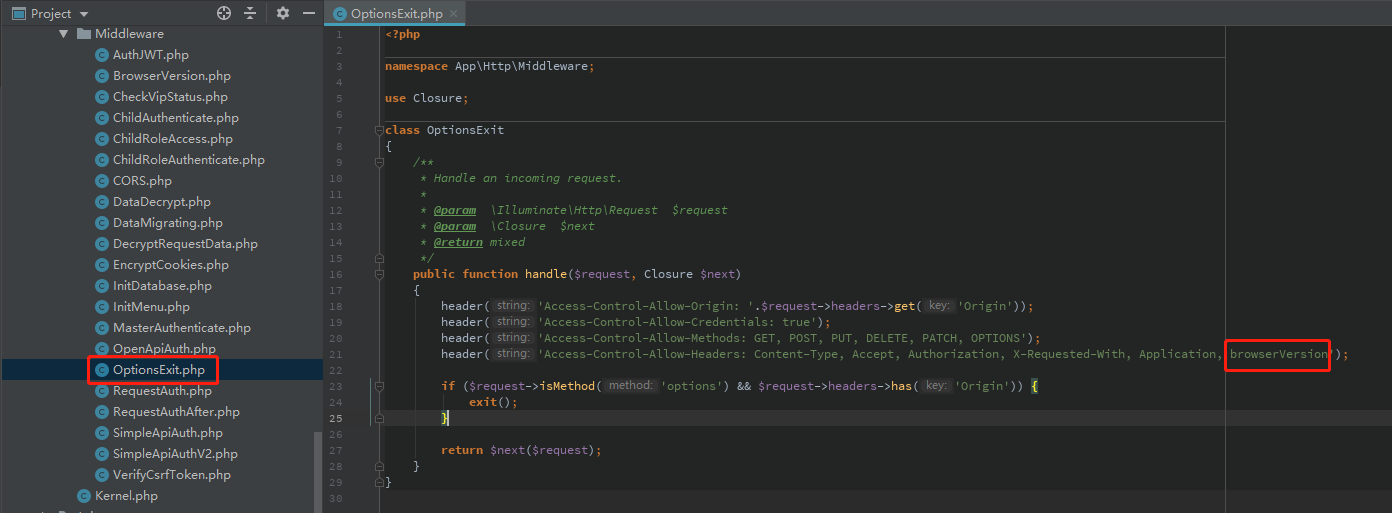Screen dimensions: 1392x513
Task: Click the fold end marker at return mixed docblock
Action: point(378,258)
